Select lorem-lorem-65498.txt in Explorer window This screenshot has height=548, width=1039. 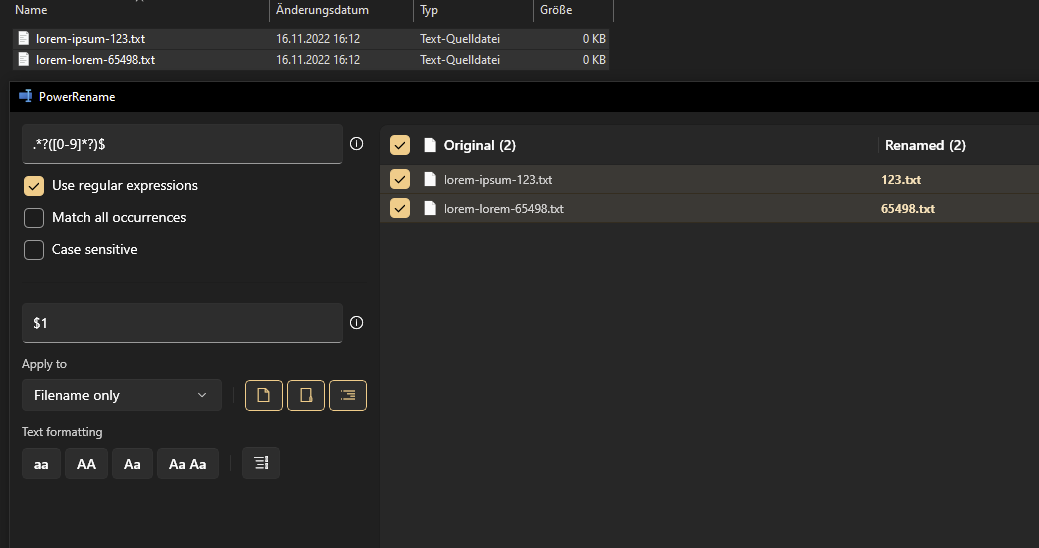[x=95, y=60]
